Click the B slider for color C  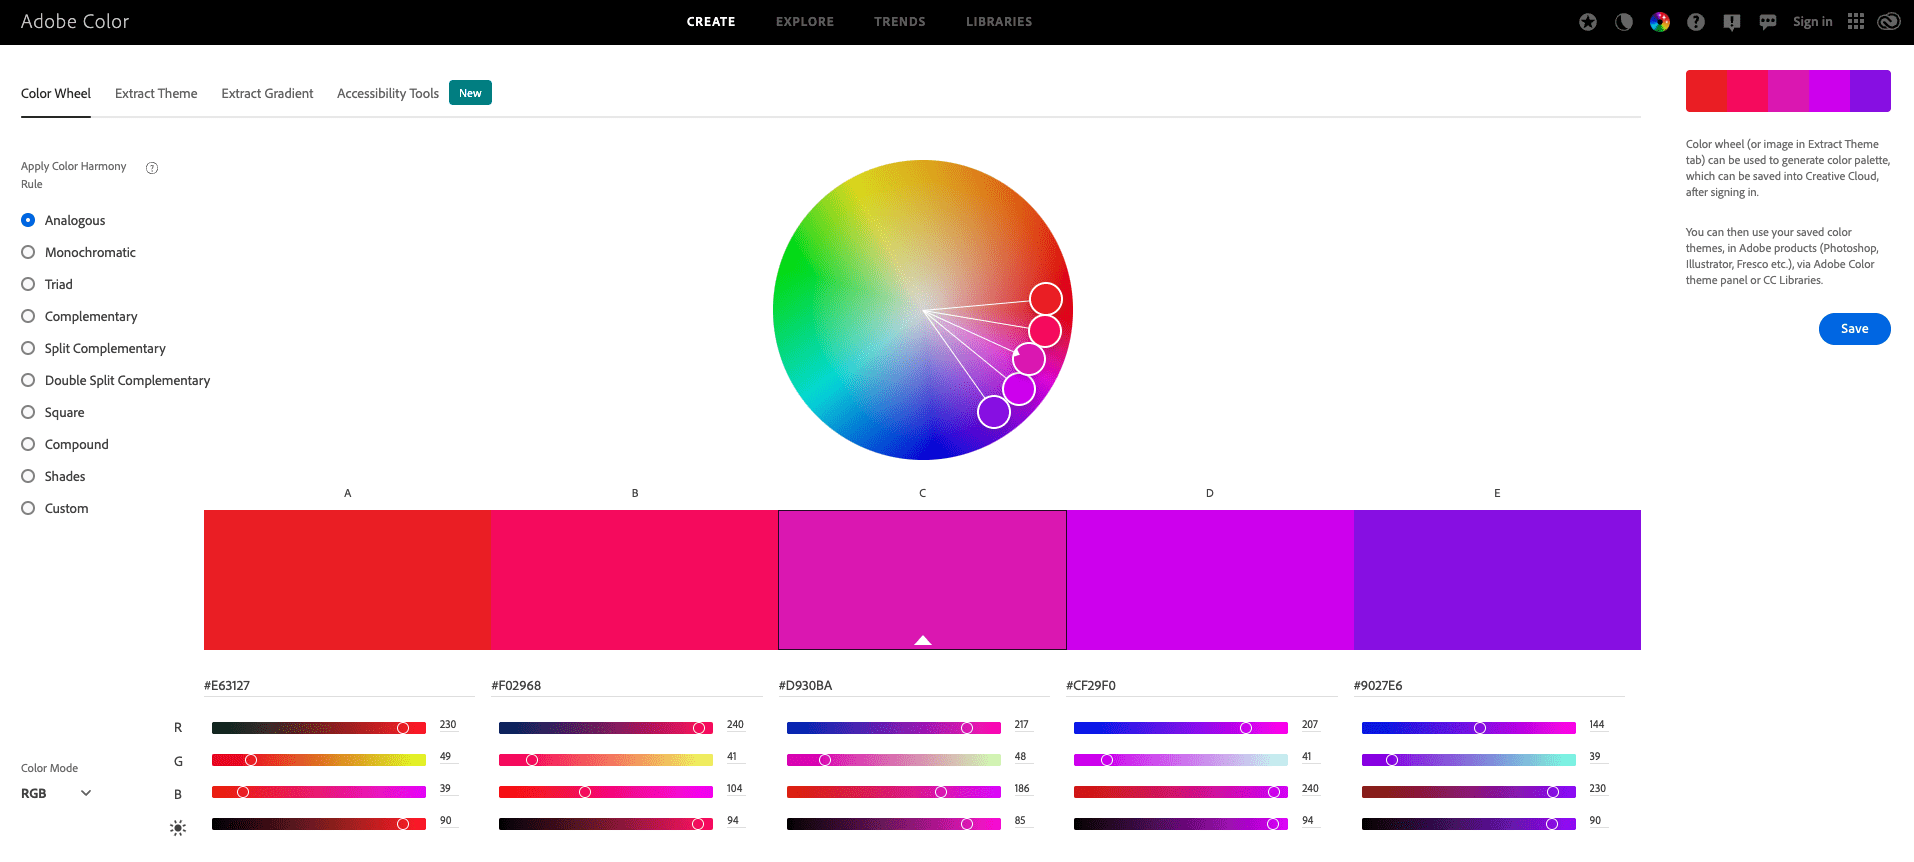(894, 792)
